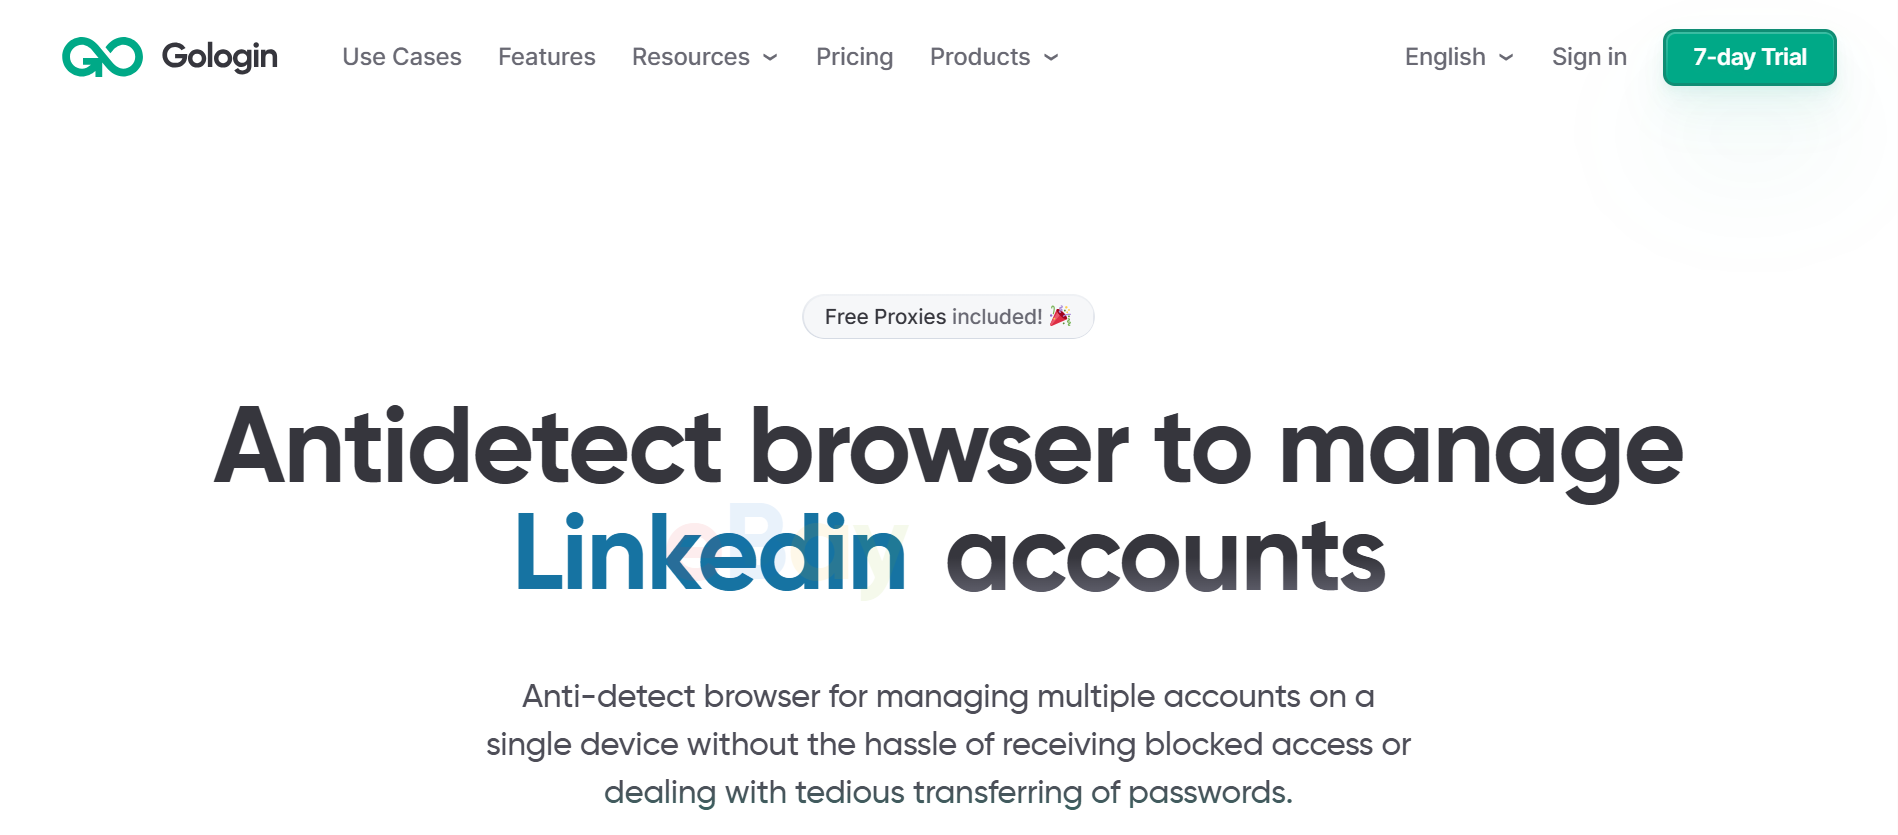1898x835 pixels.
Task: Click the Resources chevron arrow icon
Action: click(x=770, y=58)
